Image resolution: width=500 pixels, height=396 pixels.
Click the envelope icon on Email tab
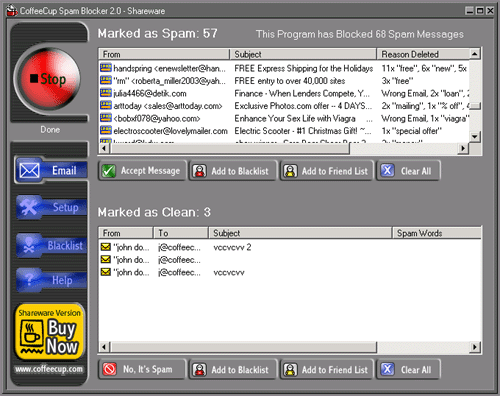[29, 171]
